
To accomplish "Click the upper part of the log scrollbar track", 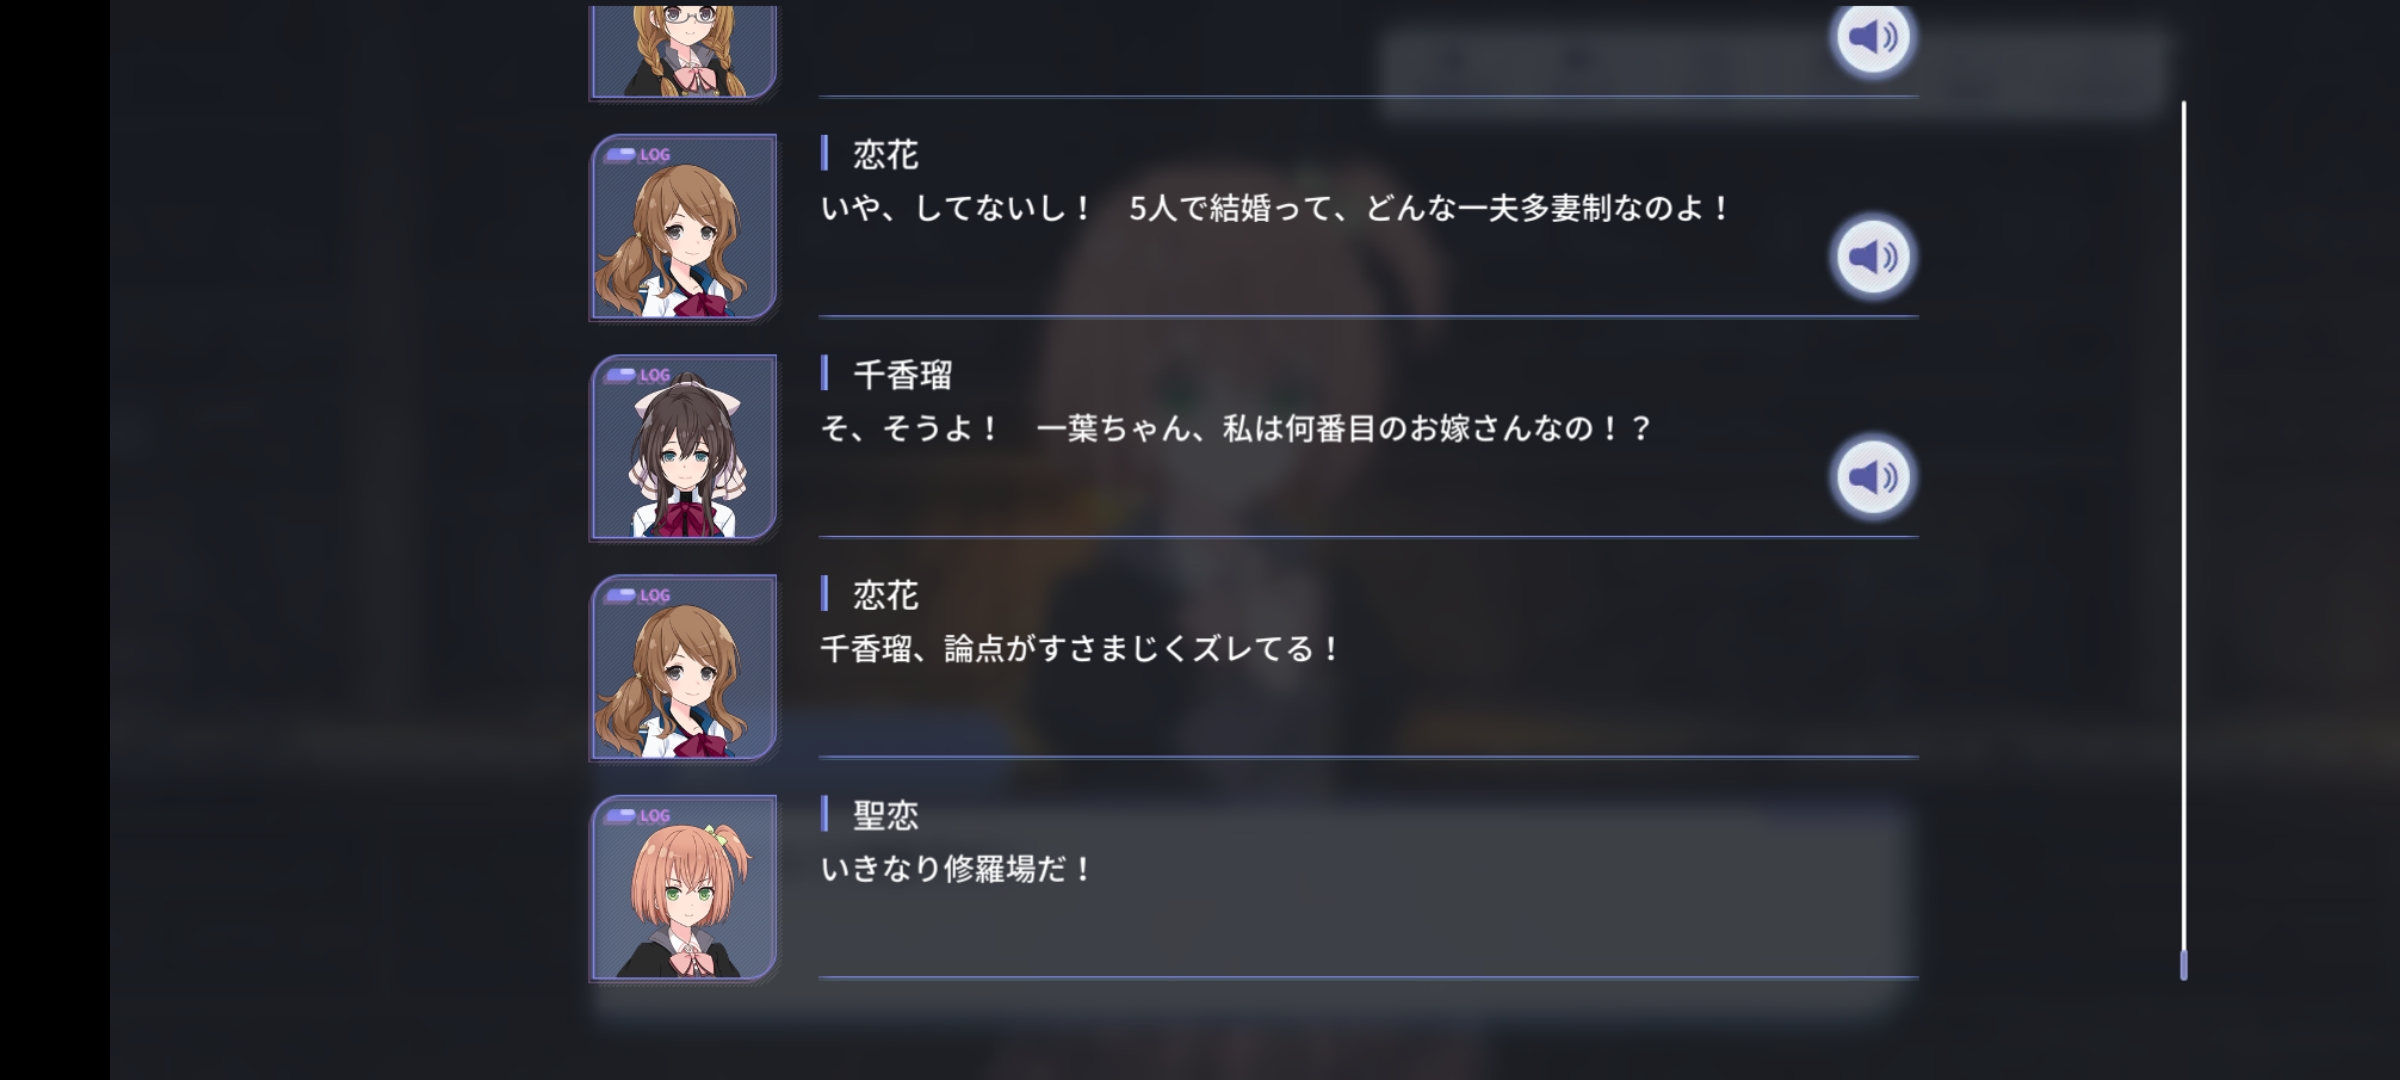I will 2183,300.
